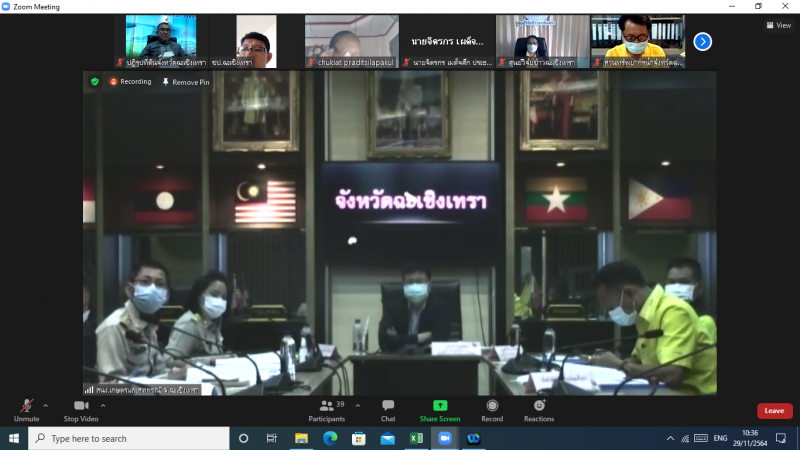Click taskbar search box
Image resolution: width=800 pixels, height=450 pixels.
tap(129, 438)
